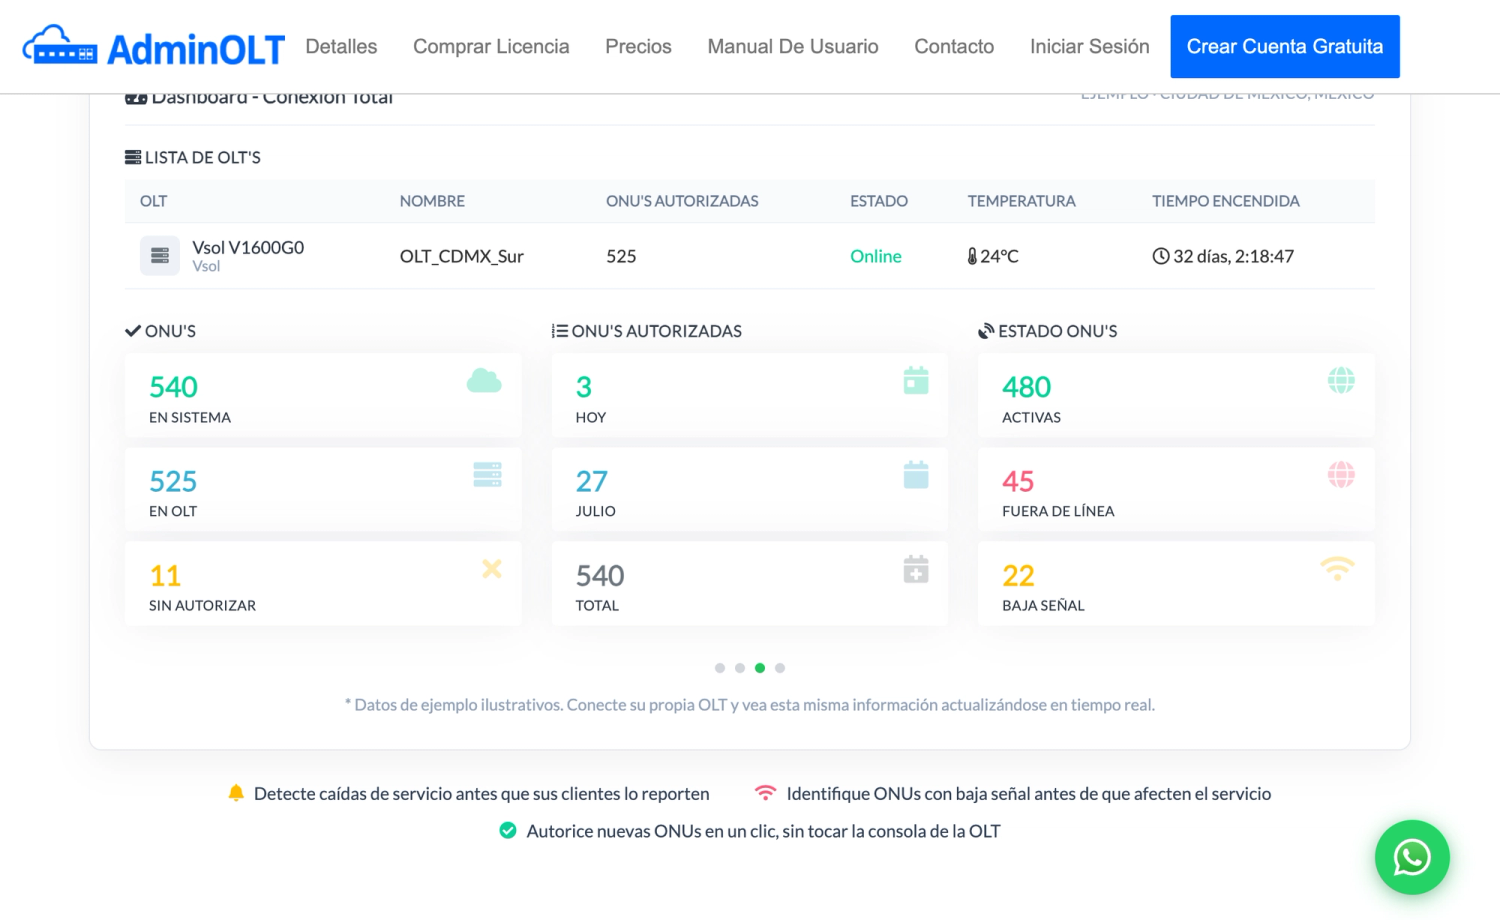Select the first carousel dot
The height and width of the screenshot is (920, 1500).
[x=720, y=668]
